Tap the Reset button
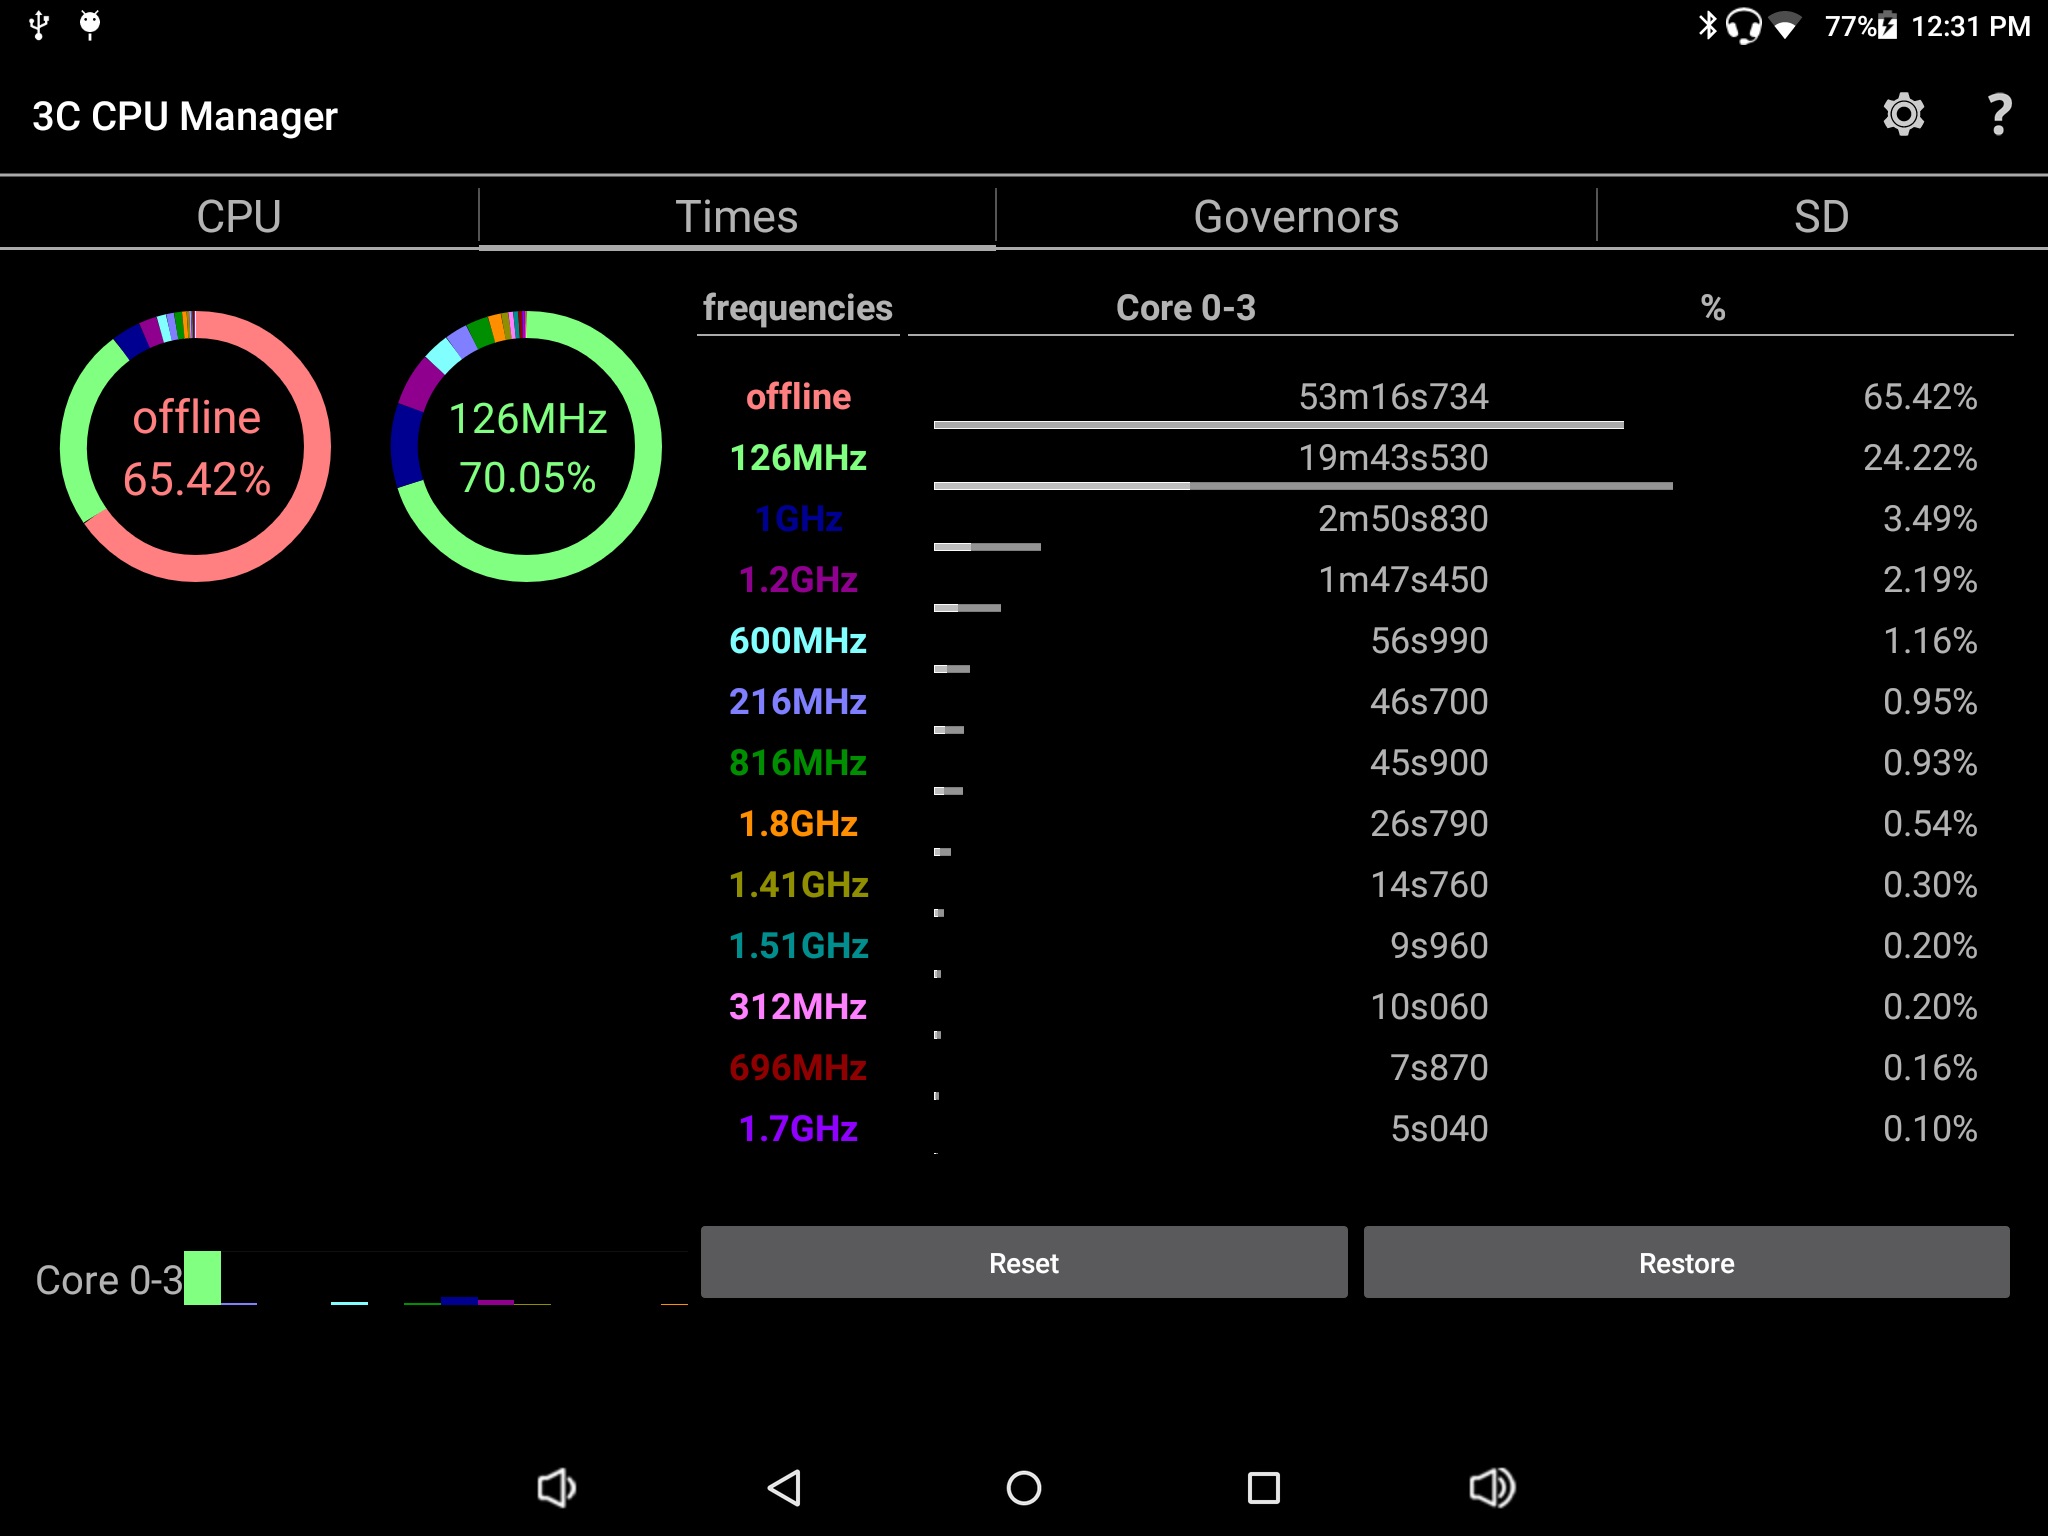 1024,1262
